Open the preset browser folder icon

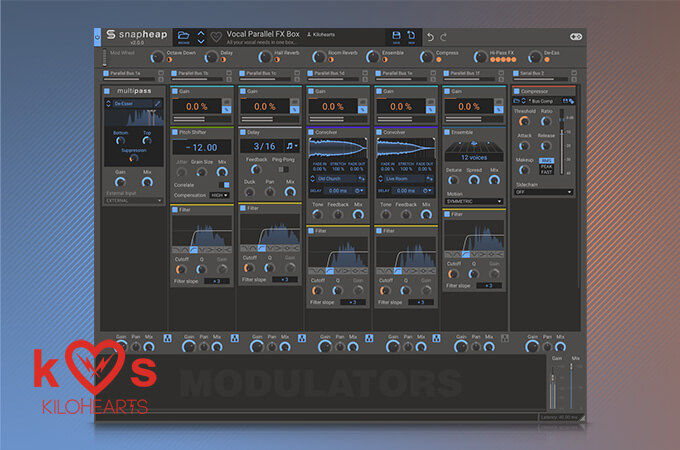click(x=183, y=36)
